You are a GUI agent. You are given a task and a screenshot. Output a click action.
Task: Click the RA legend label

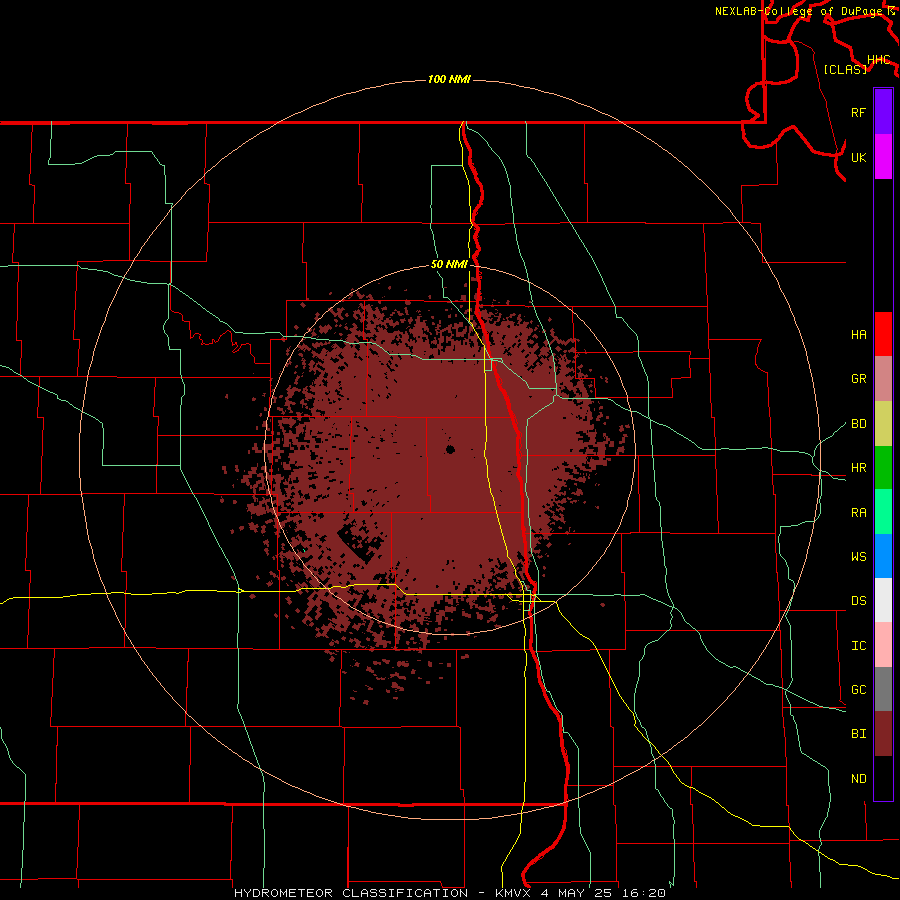point(859,513)
